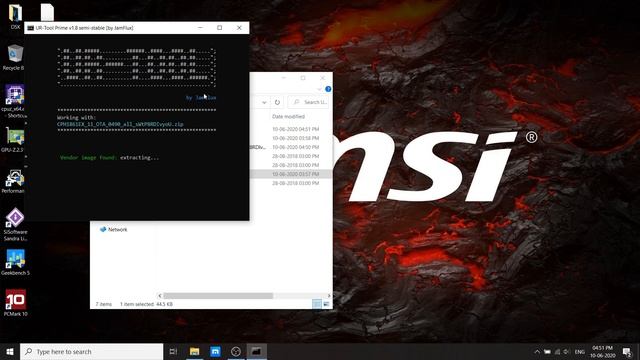Open the round app icon on the taskbar
Image resolution: width=640 pixels, height=360 pixels.
(x=236, y=351)
